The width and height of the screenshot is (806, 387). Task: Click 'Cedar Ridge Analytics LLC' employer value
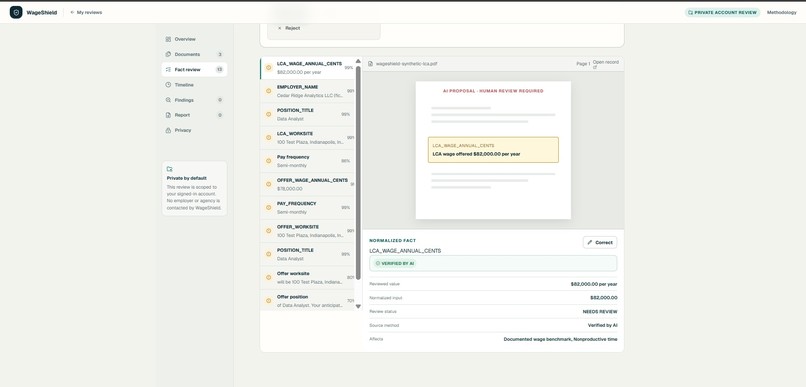[310, 96]
